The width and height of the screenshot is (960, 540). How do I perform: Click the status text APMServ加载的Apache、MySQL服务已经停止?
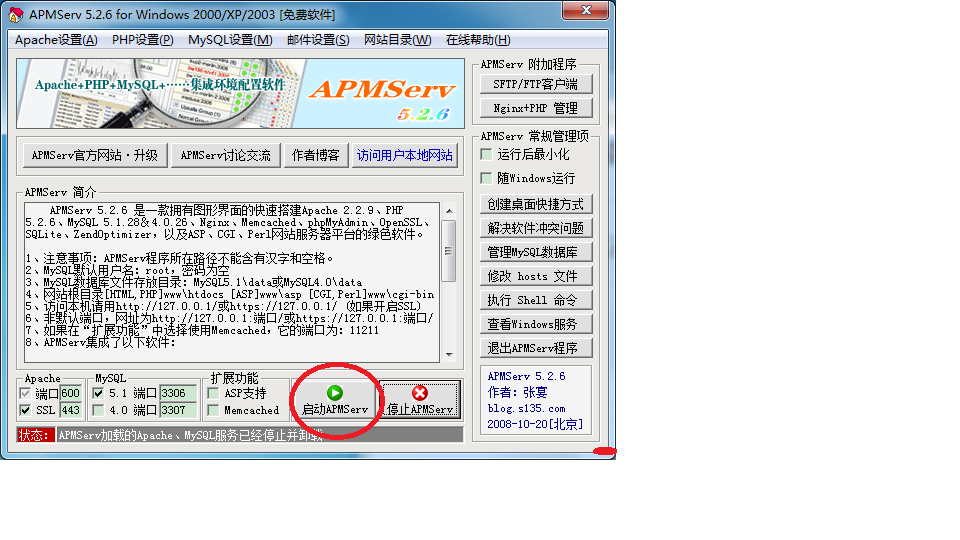point(190,435)
